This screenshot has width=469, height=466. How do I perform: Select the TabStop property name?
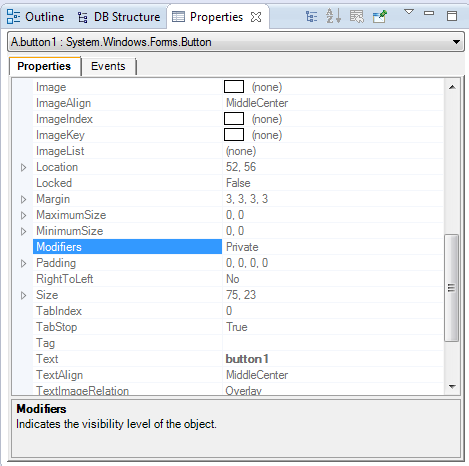(56, 327)
